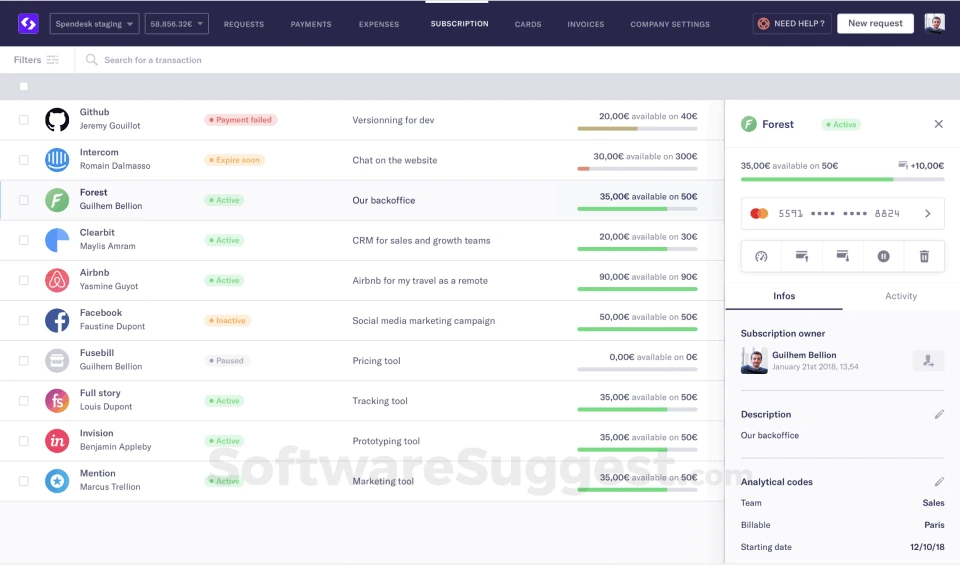Viewport: 960px width, 565px height.
Task: Click the Full story logo icon
Action: [57, 401]
